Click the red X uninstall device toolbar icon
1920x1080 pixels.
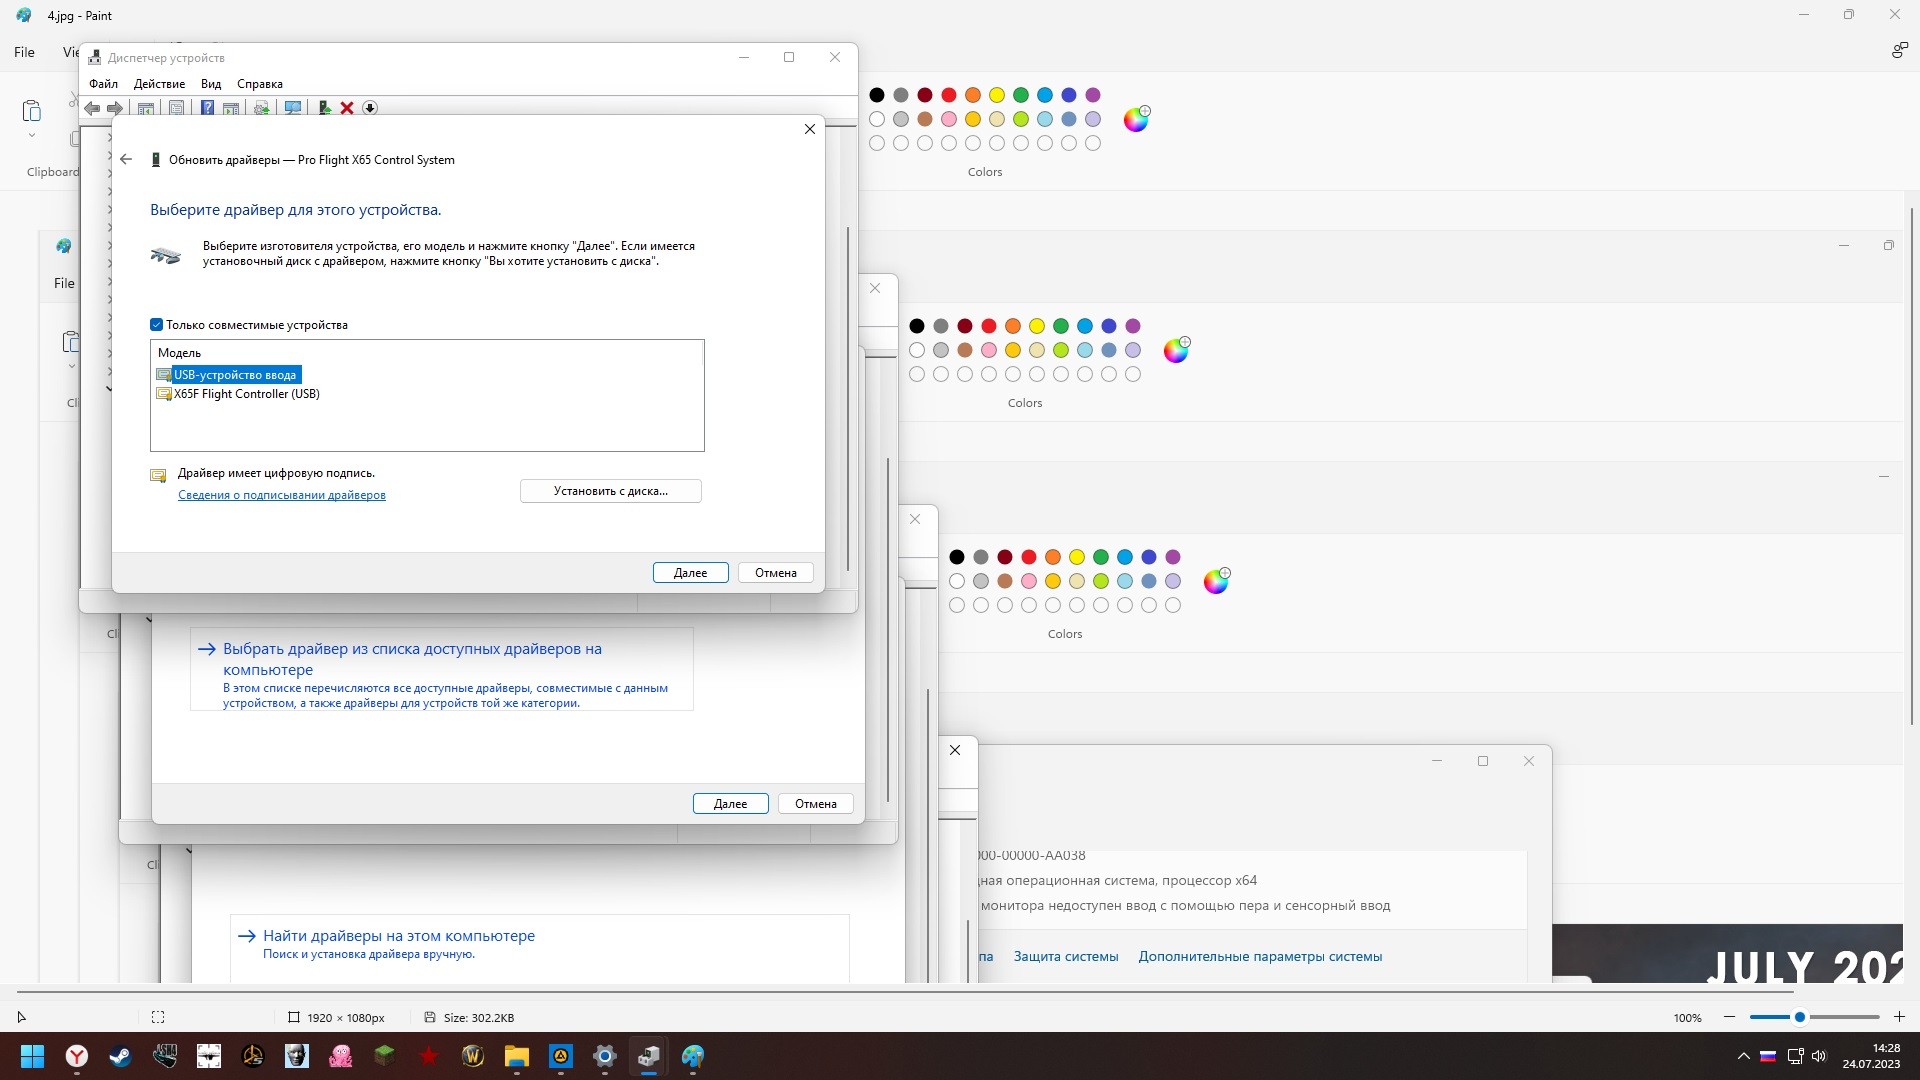[347, 108]
